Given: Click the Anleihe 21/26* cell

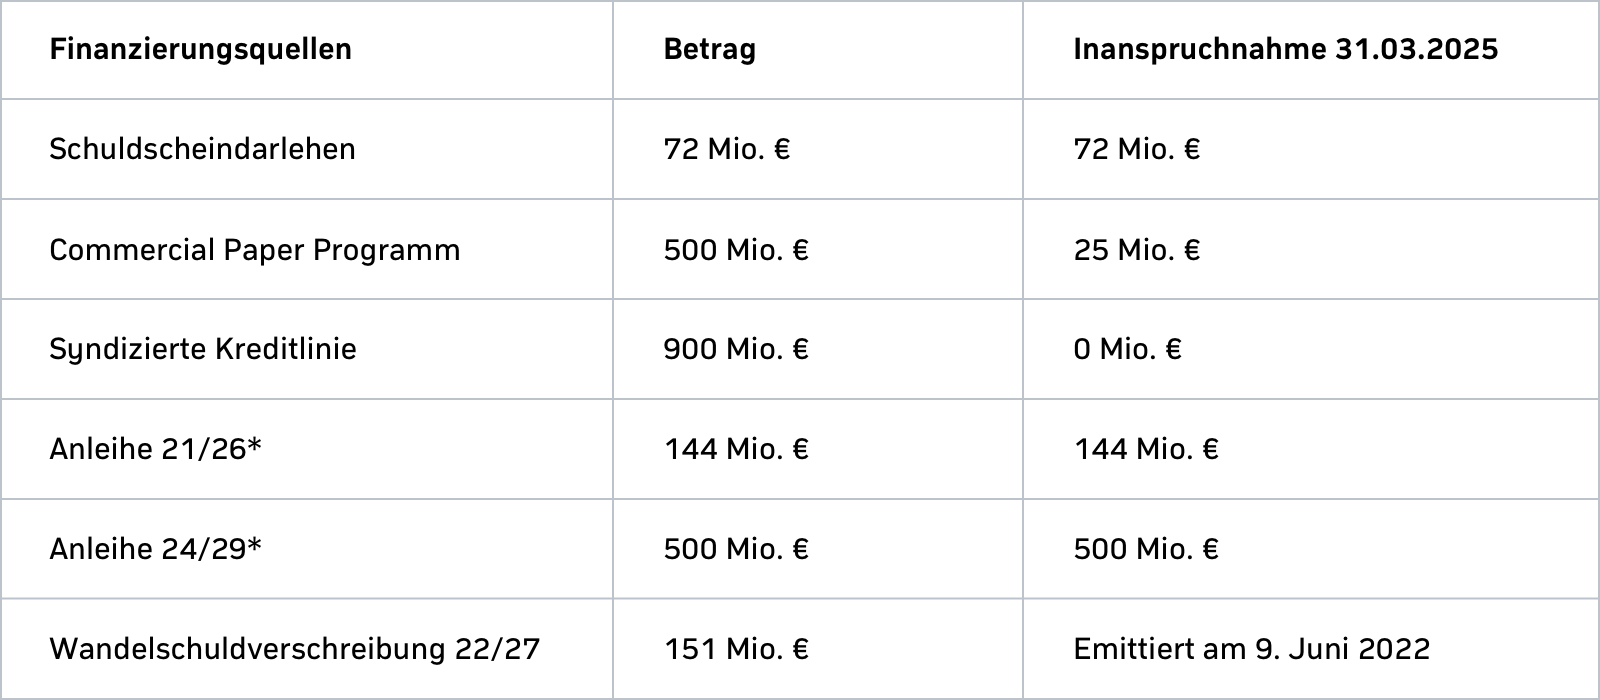Looking at the screenshot, I should 155,449.
